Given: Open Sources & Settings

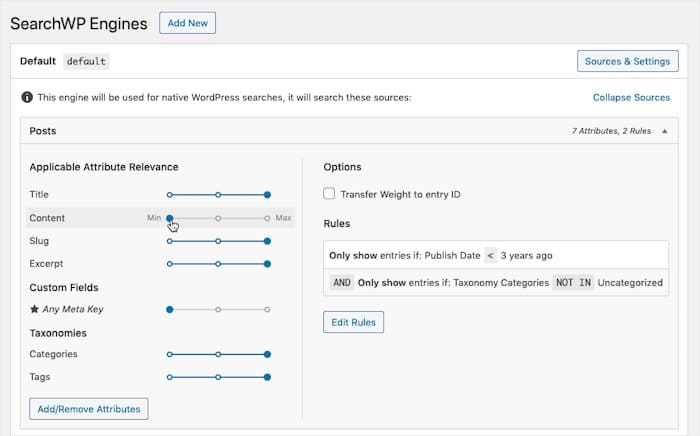Looking at the screenshot, I should click(627, 61).
